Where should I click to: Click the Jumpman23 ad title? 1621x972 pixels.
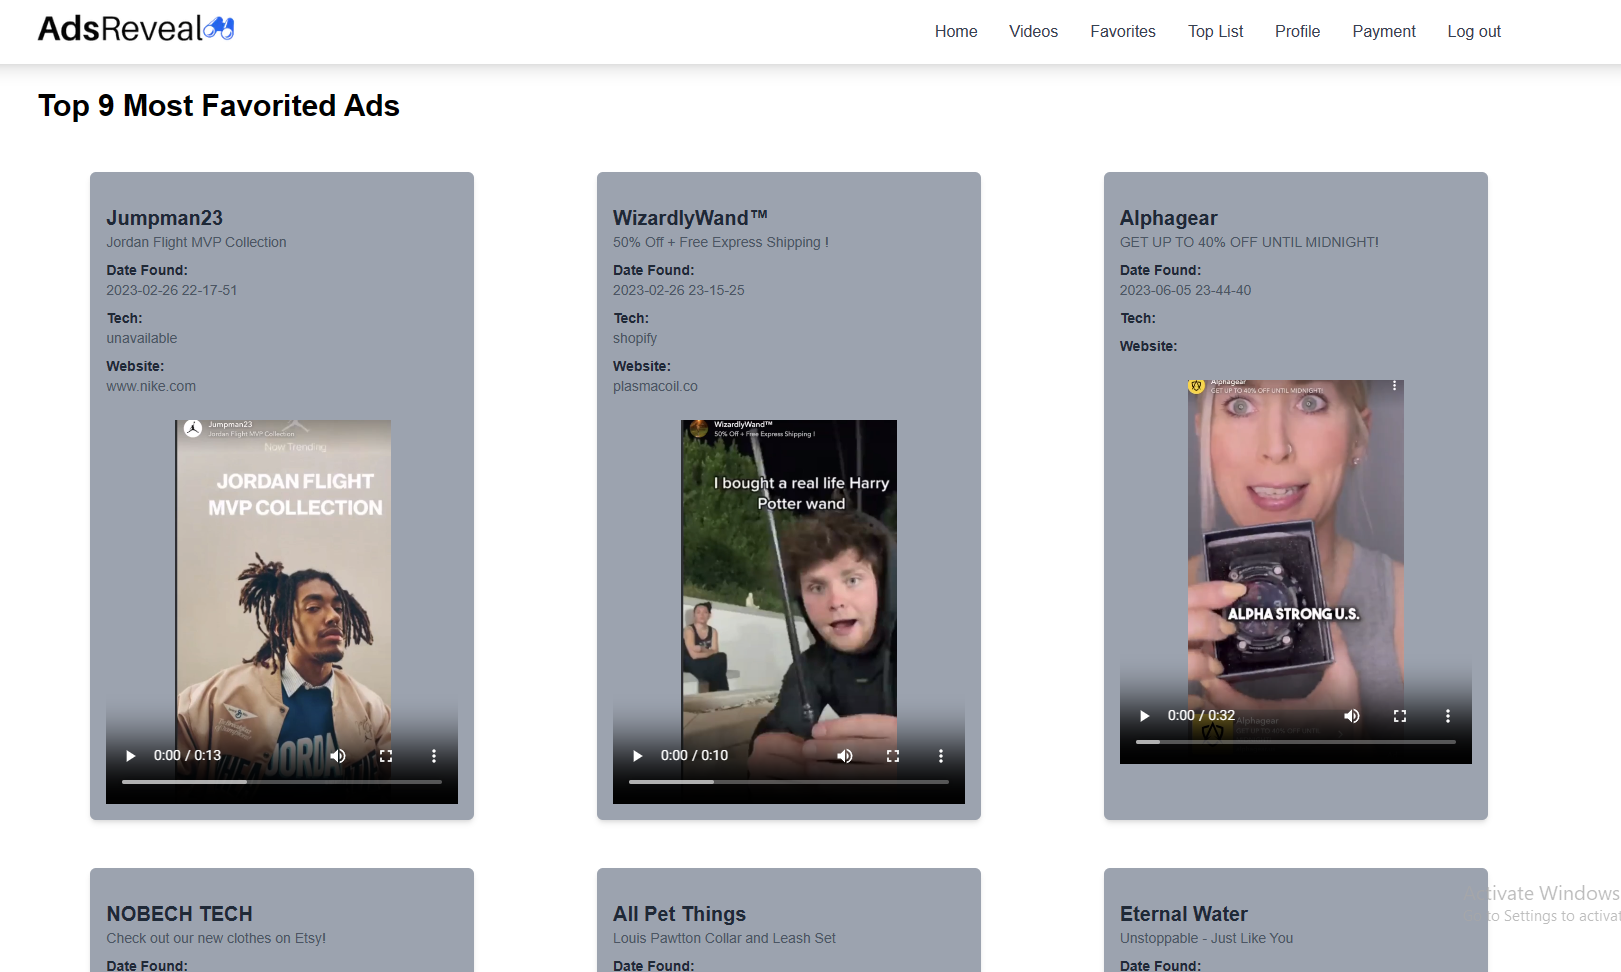[165, 218]
